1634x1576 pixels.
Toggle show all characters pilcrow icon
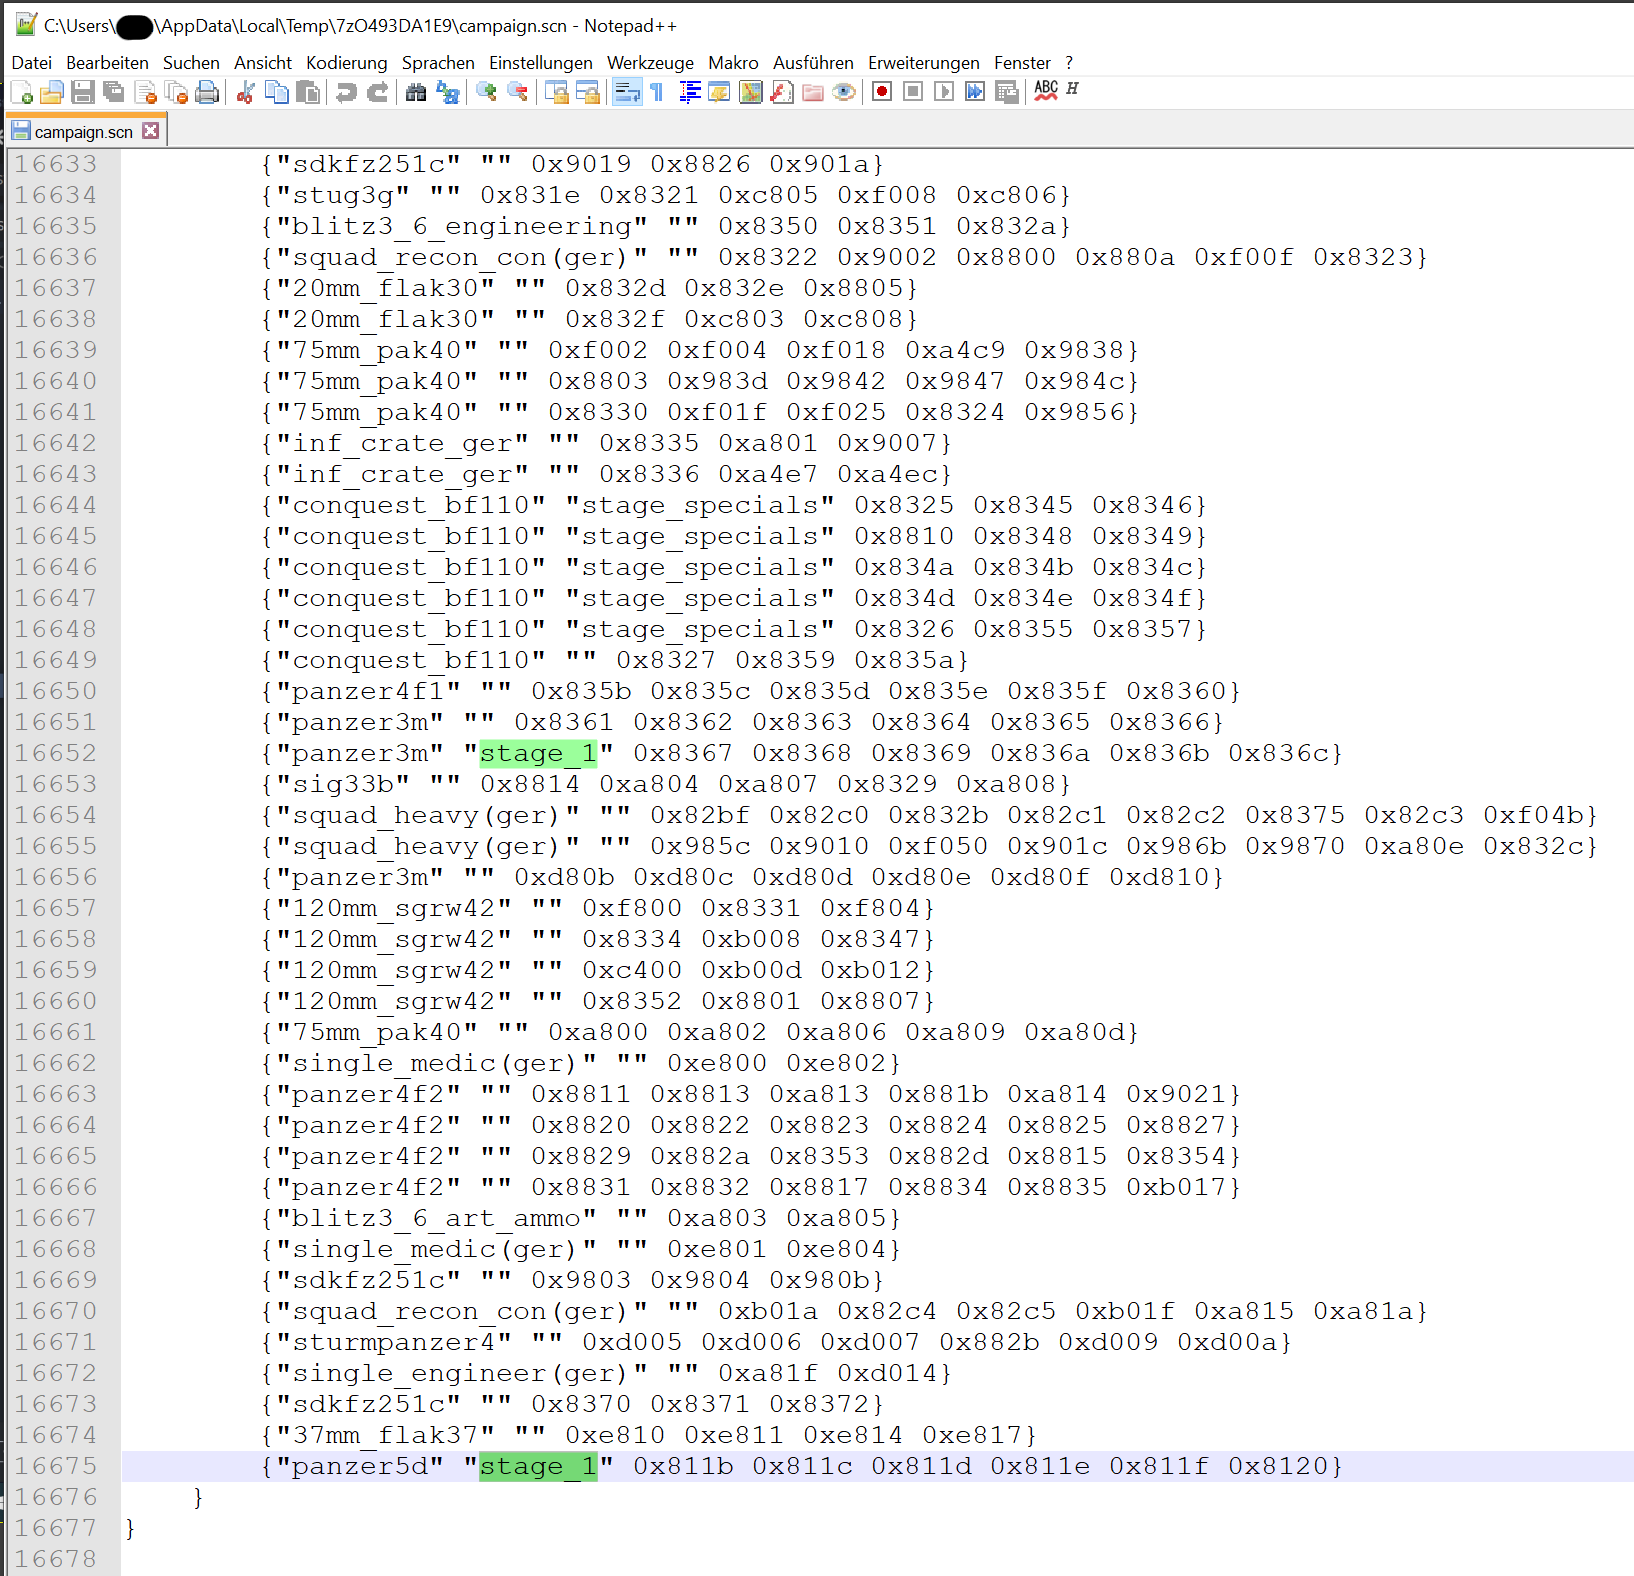pos(656,93)
